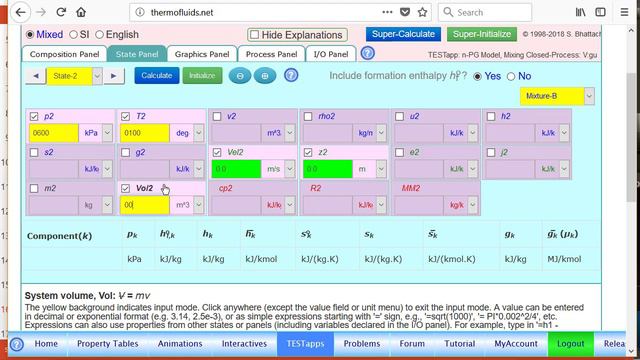640x360 pixels.
Task: Open the browser home page
Action: (x=81, y=13)
